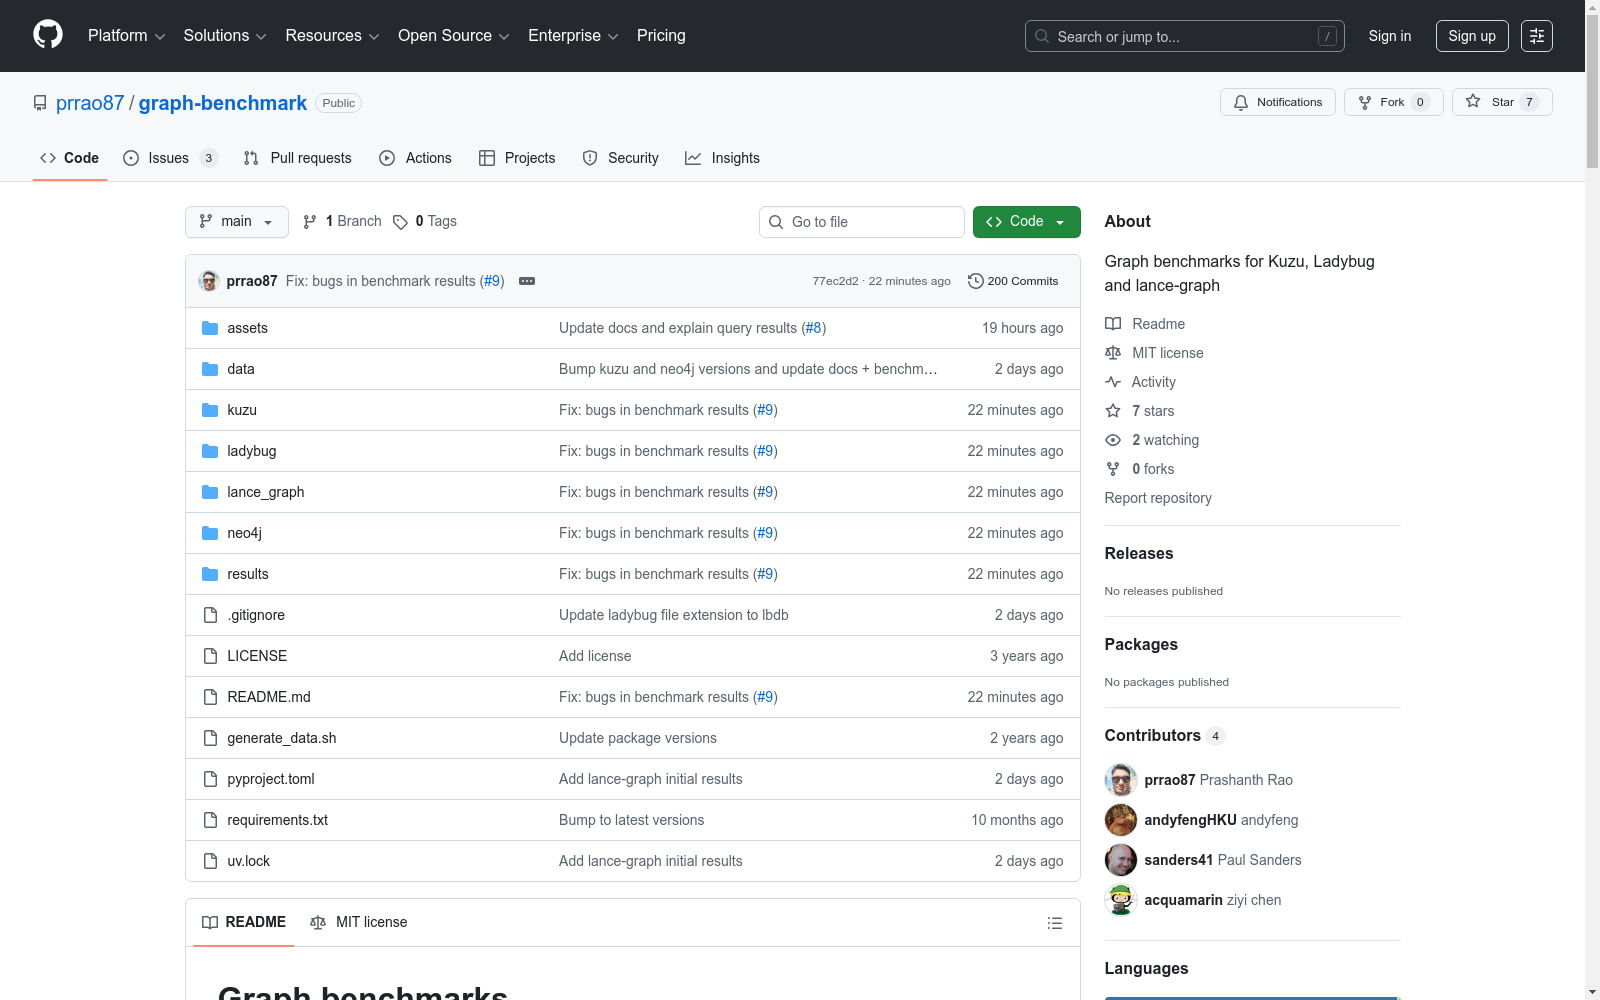Expand the Solutions dropdown
Viewport: 1600px width, 1000px height.
click(225, 36)
